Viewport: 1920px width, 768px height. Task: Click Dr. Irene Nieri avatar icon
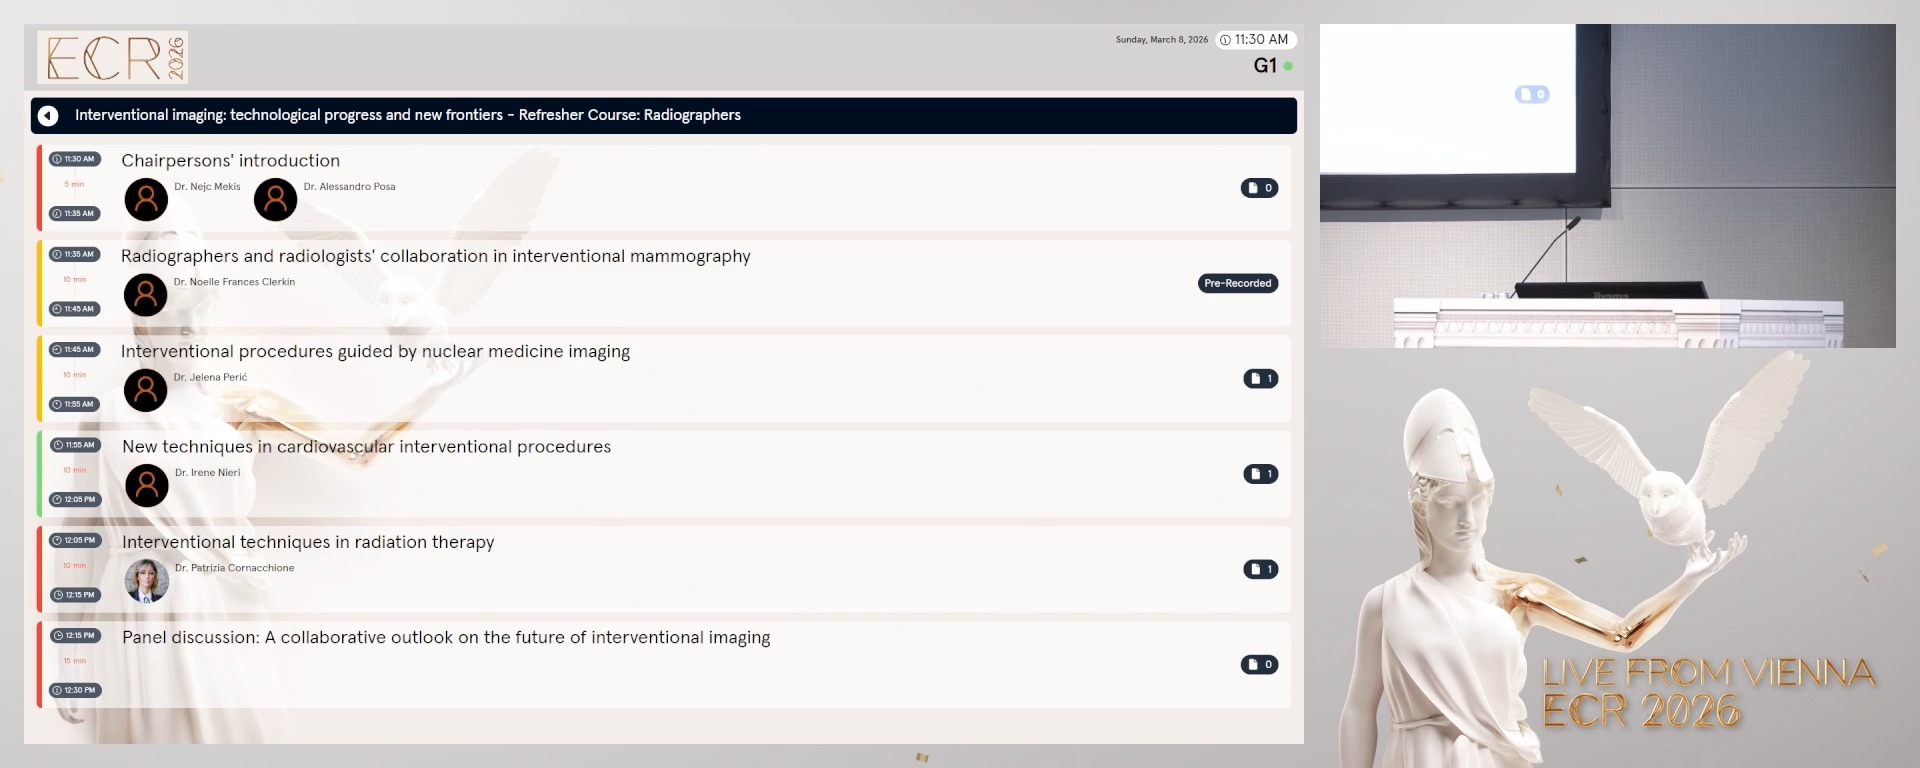click(147, 485)
